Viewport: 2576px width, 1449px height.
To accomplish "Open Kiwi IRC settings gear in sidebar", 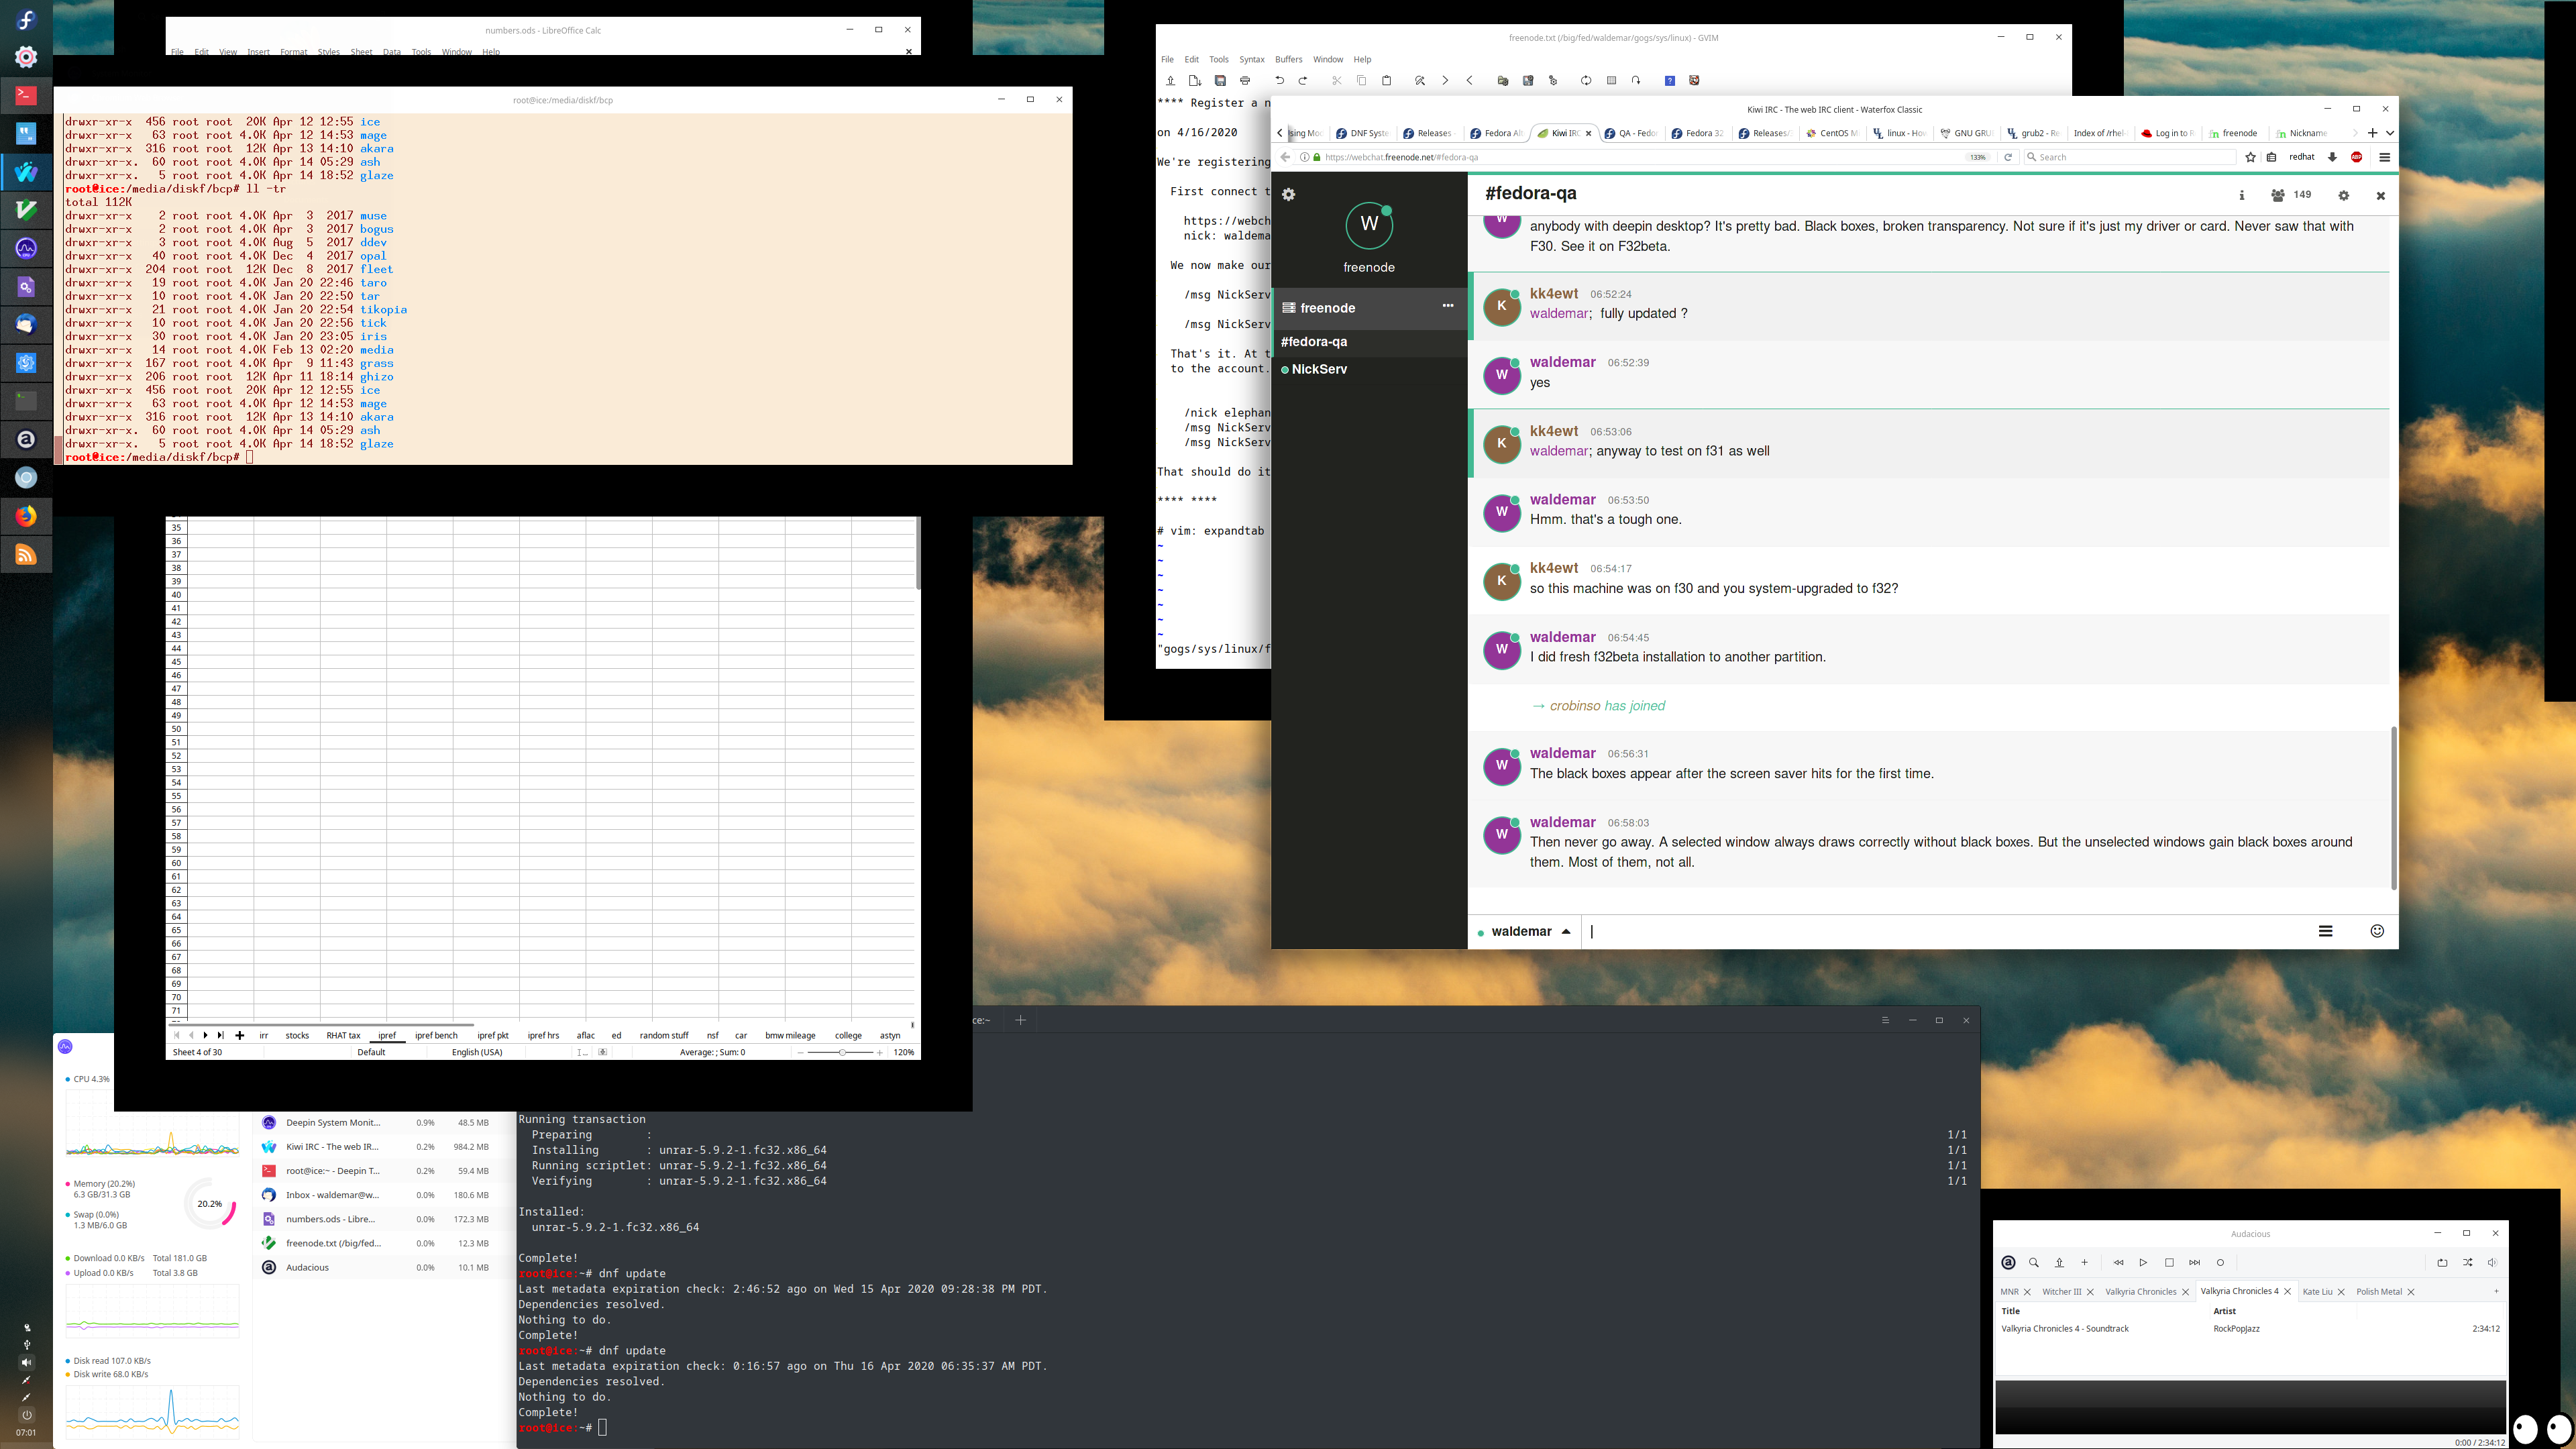I will pos(1289,195).
